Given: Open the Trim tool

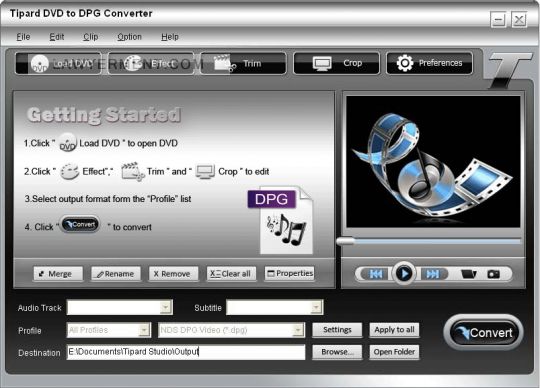Looking at the screenshot, I should point(243,63).
